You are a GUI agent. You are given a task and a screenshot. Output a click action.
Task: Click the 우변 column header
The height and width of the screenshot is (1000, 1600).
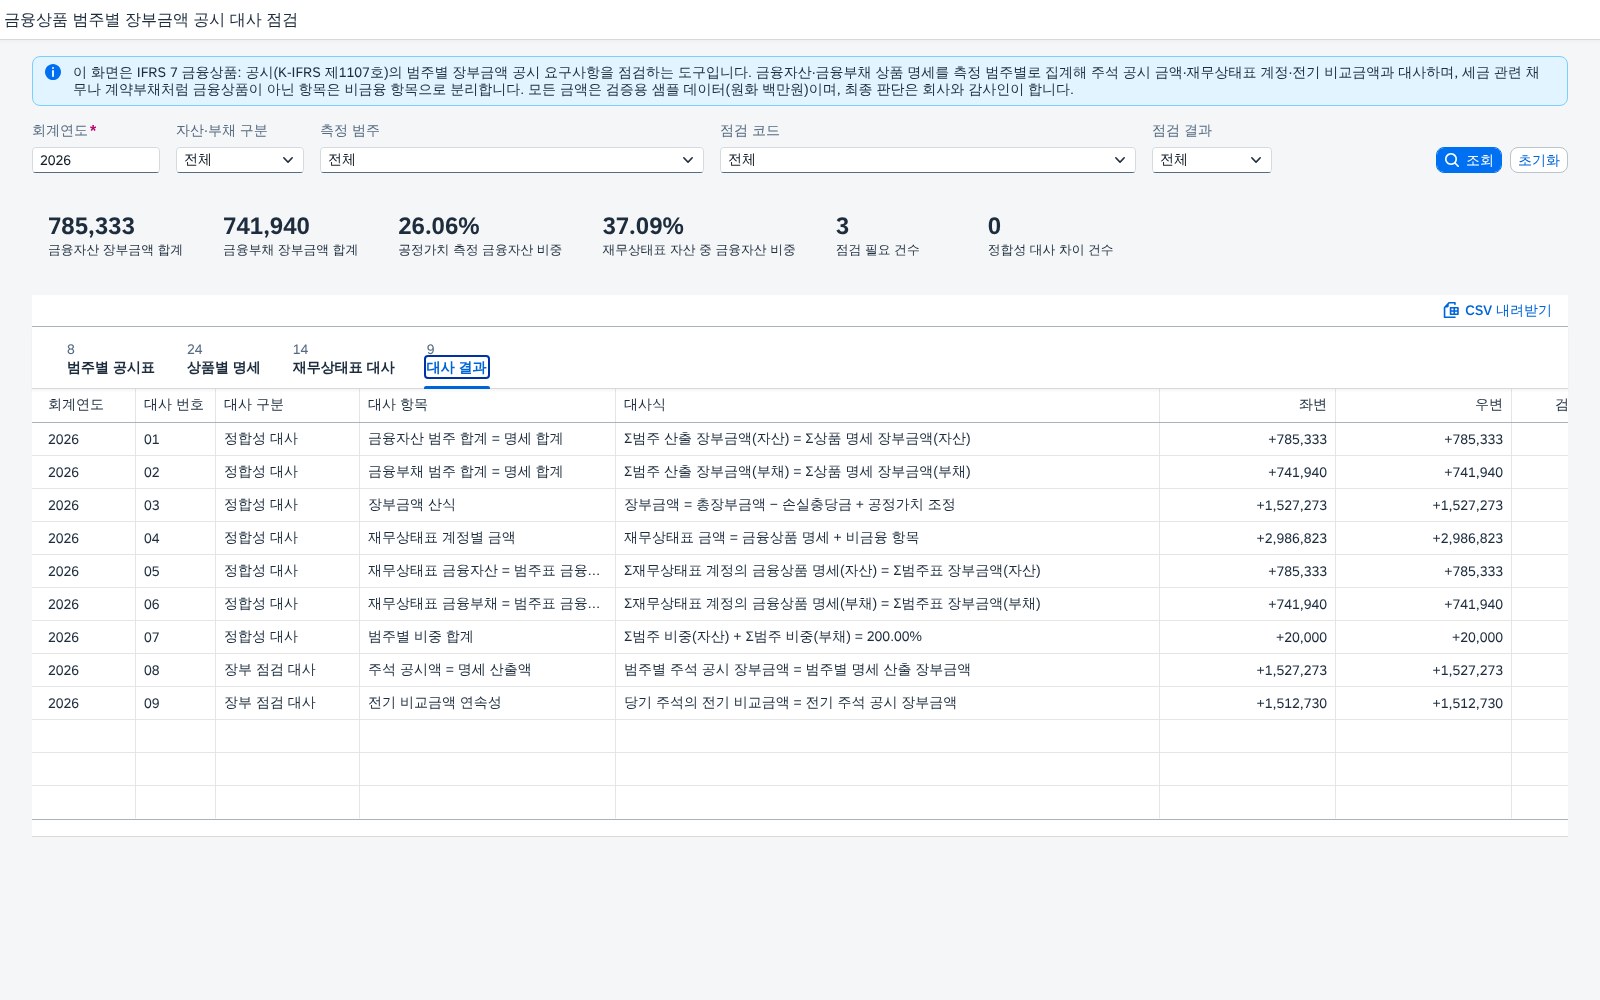pyautogui.click(x=1423, y=405)
